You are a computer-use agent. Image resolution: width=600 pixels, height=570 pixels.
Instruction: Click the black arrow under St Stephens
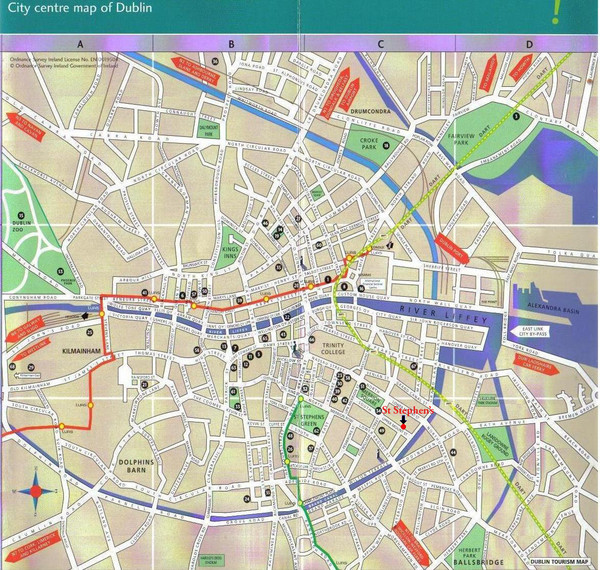coord(402,423)
